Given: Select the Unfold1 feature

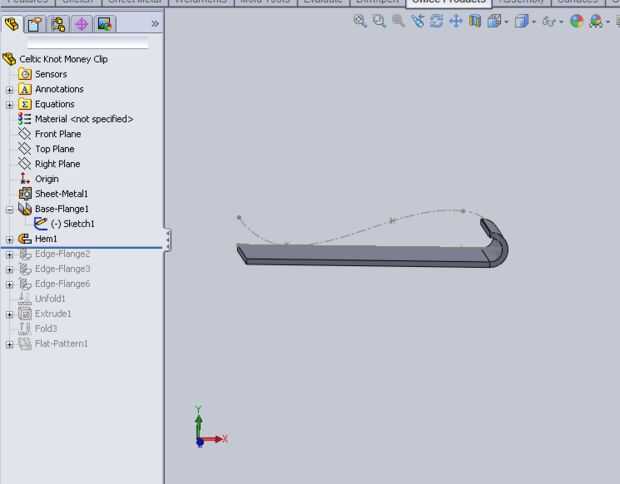Looking at the screenshot, I should pos(50,299).
